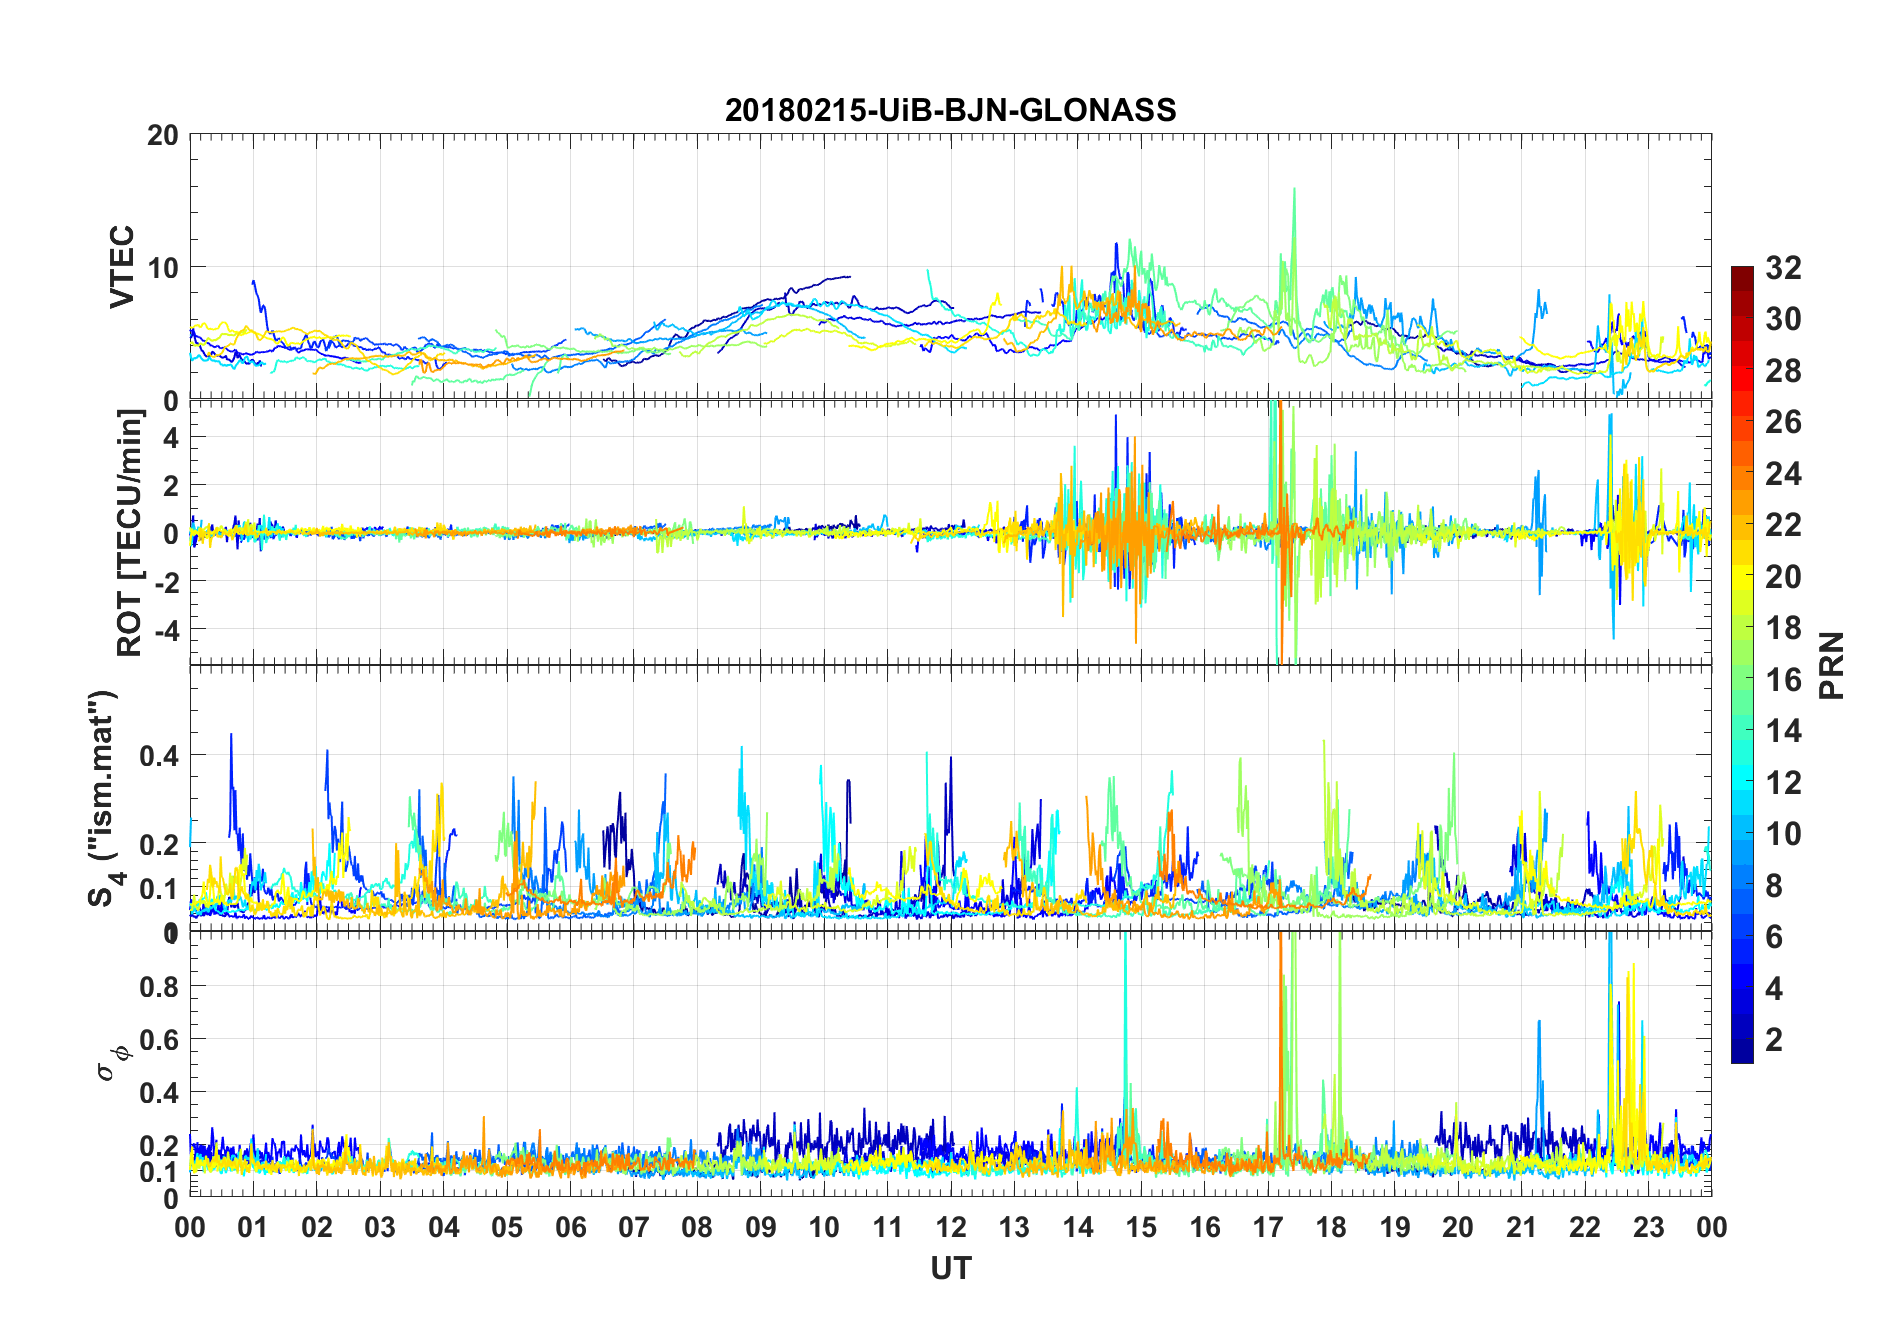The width and height of the screenshot is (1902, 1330).
Task: Click the PRN colorbar gradient strip
Action: click(x=1742, y=665)
